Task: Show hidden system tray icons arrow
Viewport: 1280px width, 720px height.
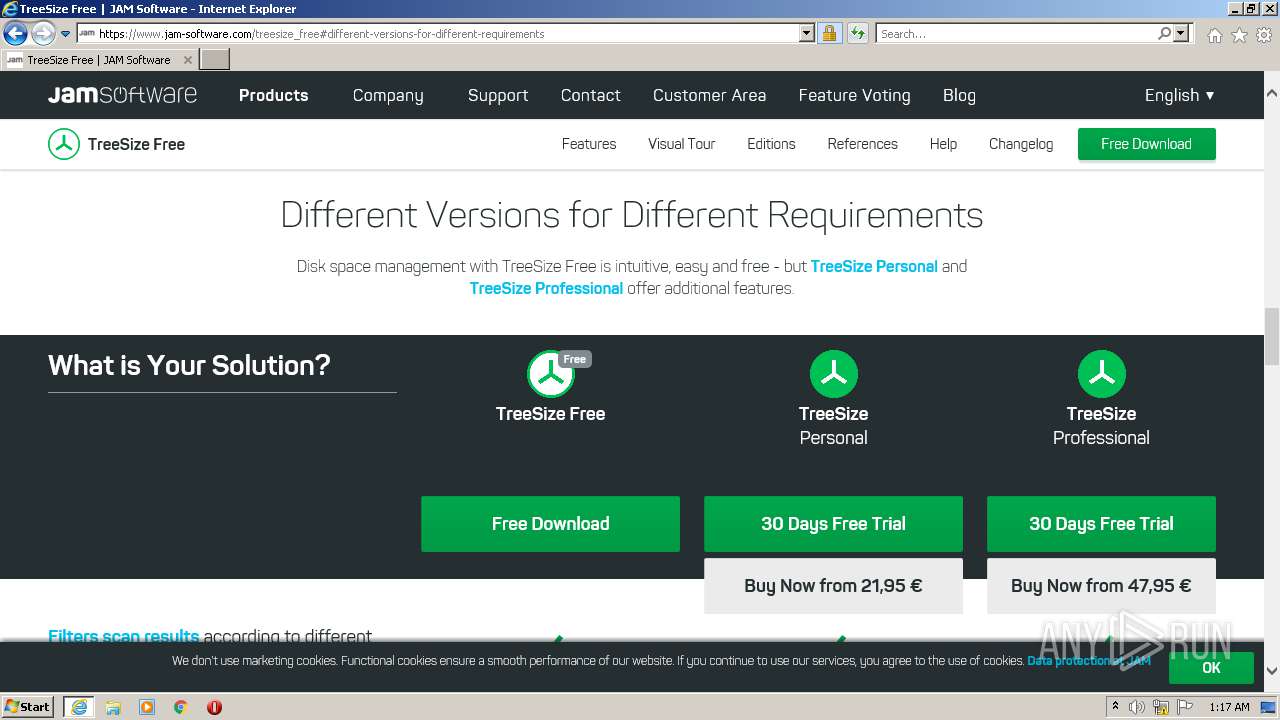Action: (1115, 707)
